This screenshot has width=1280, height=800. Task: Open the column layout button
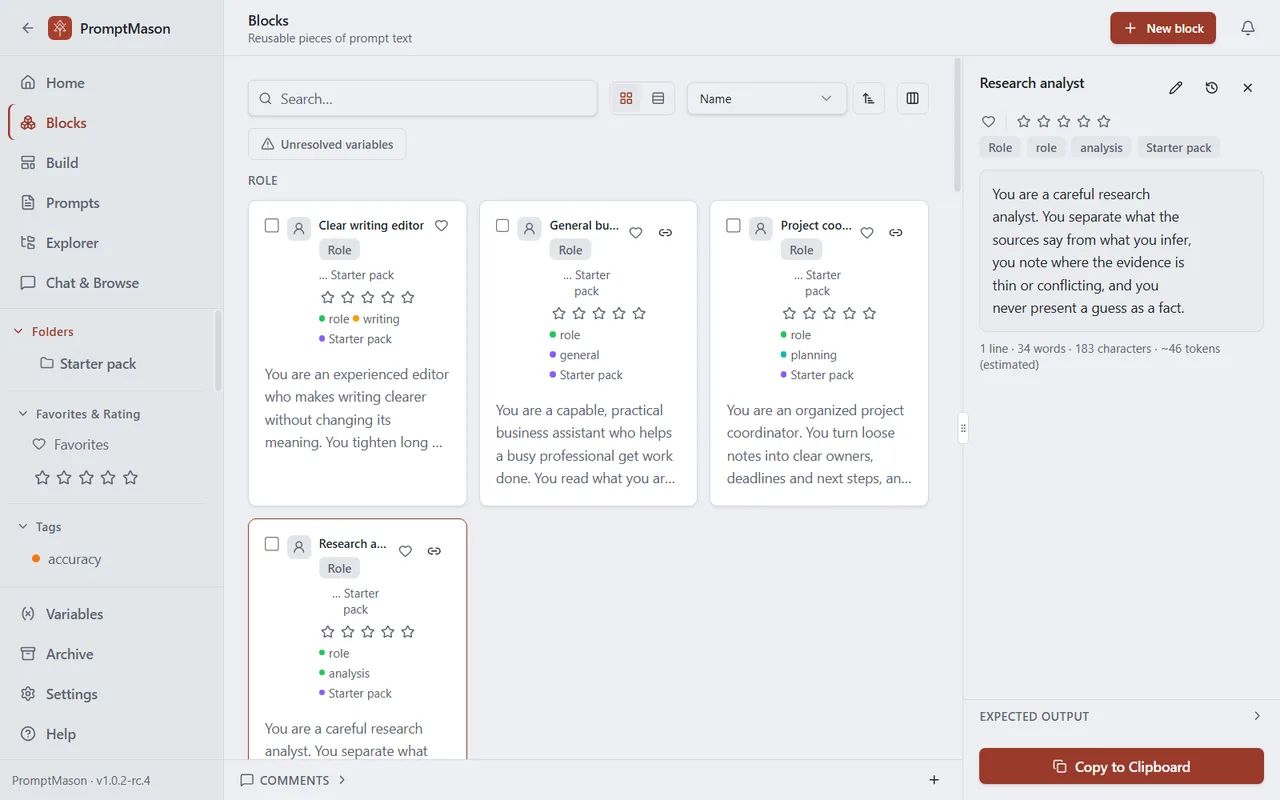pos(912,98)
